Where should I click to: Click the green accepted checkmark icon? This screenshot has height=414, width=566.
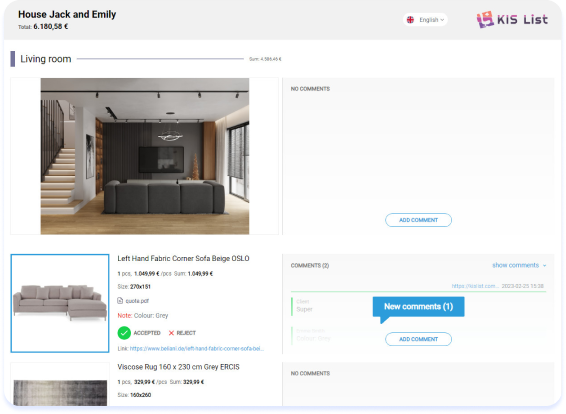[124, 333]
